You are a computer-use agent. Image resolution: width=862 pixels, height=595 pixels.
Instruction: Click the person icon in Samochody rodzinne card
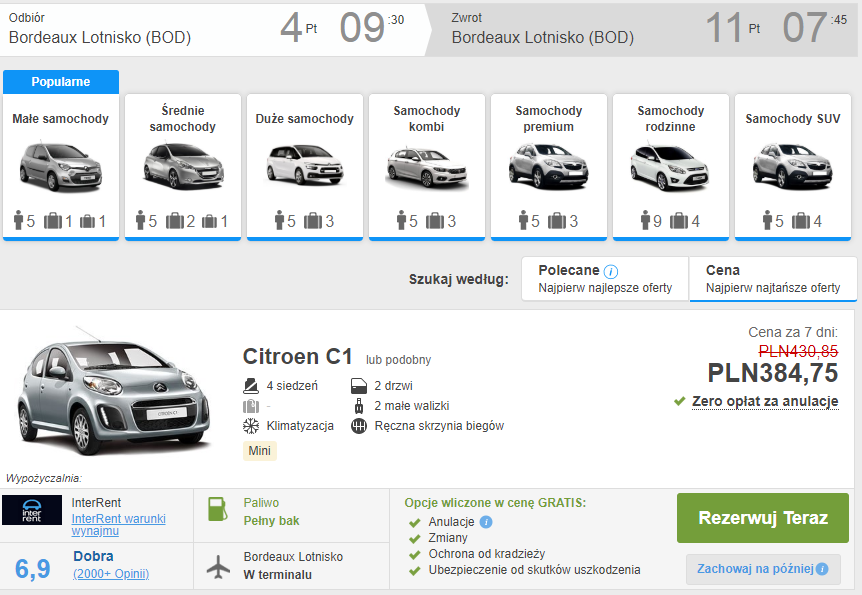(645, 220)
